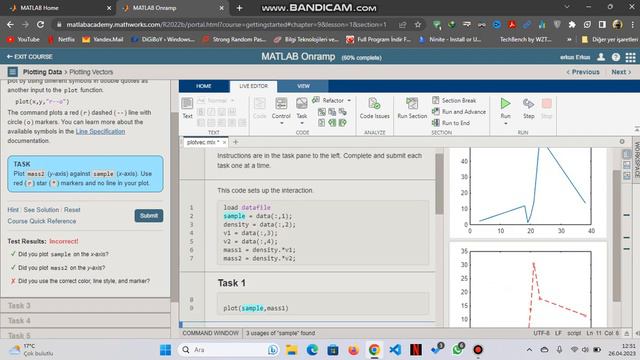Go to Previous section

coord(583,72)
